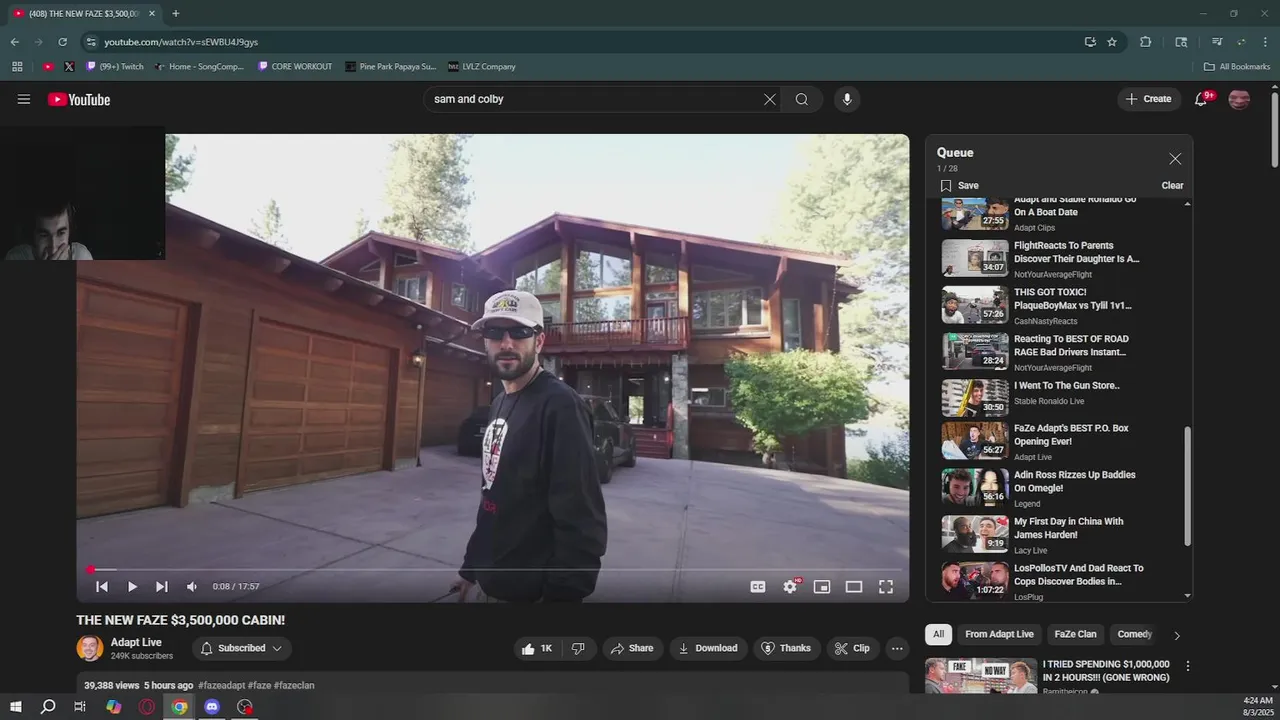Image resolution: width=1280 pixels, height=720 pixels.
Task: Open CORE WORKOUT bookmark
Action: (x=295, y=67)
